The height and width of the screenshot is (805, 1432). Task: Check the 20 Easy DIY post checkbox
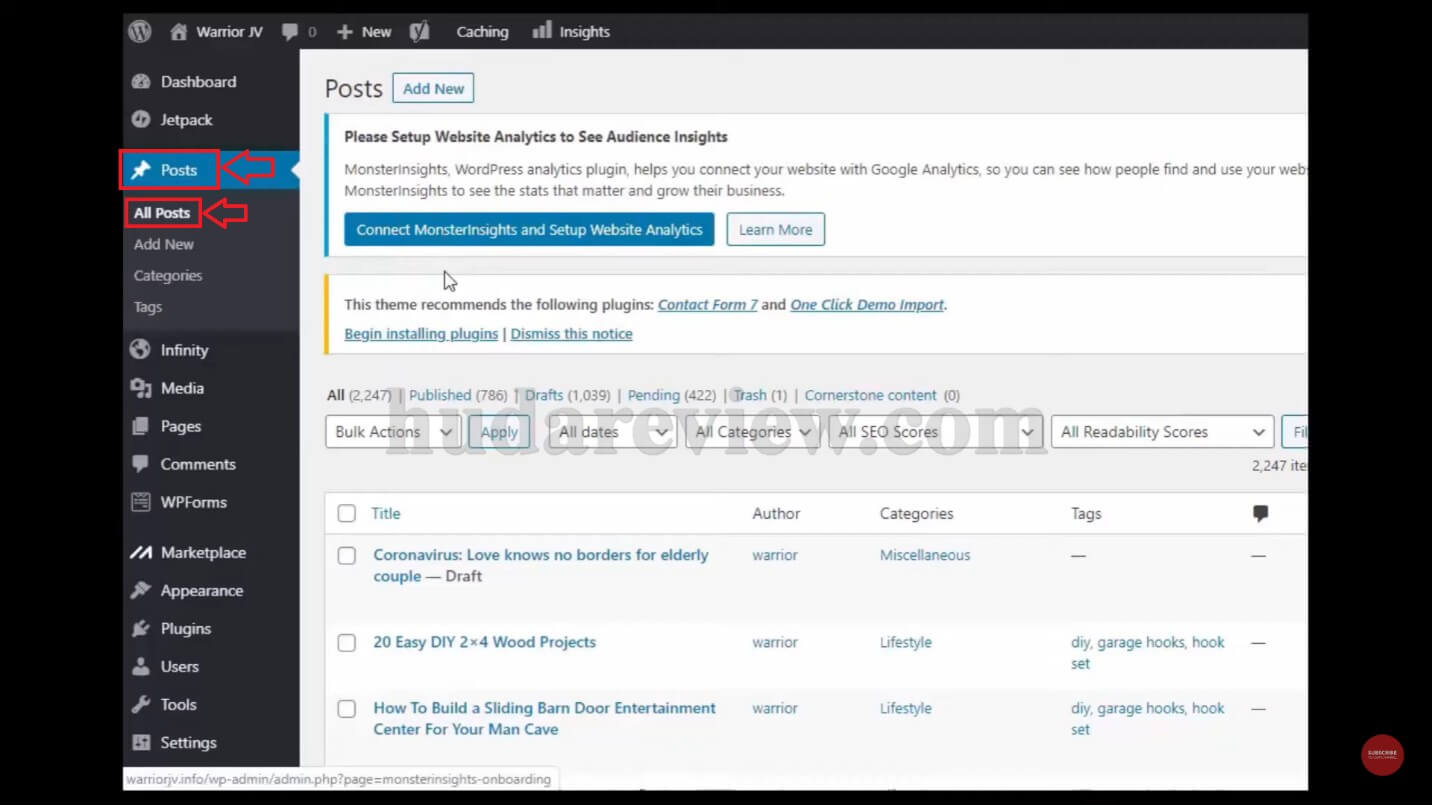point(346,643)
